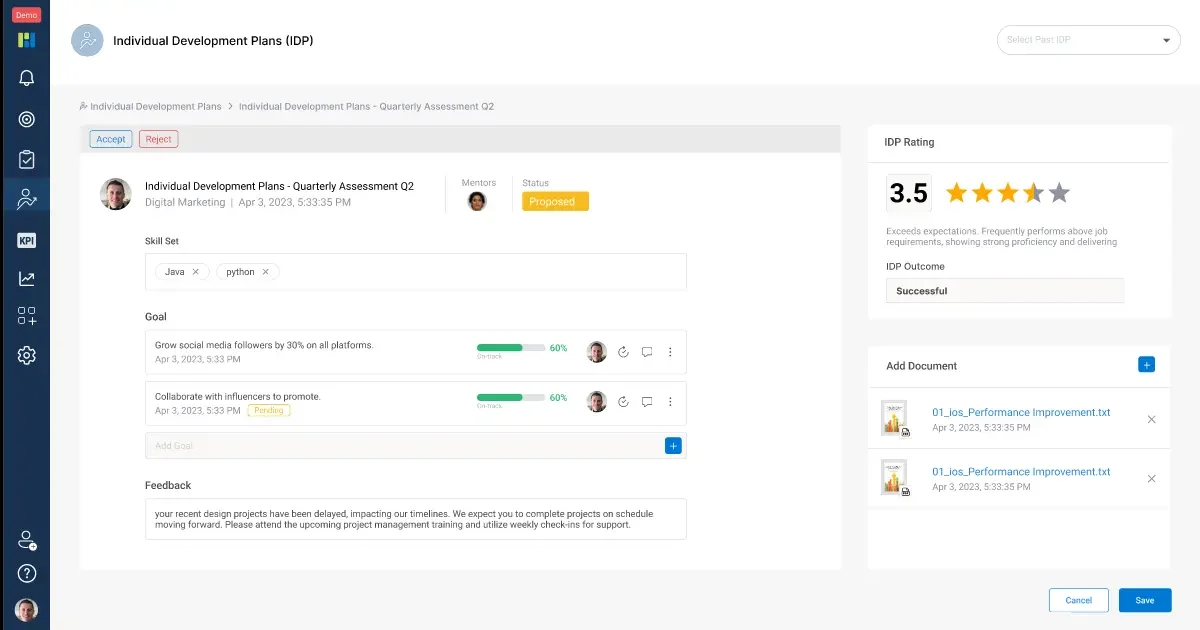Open the settings gear in sidebar
The image size is (1200, 630).
click(27, 355)
